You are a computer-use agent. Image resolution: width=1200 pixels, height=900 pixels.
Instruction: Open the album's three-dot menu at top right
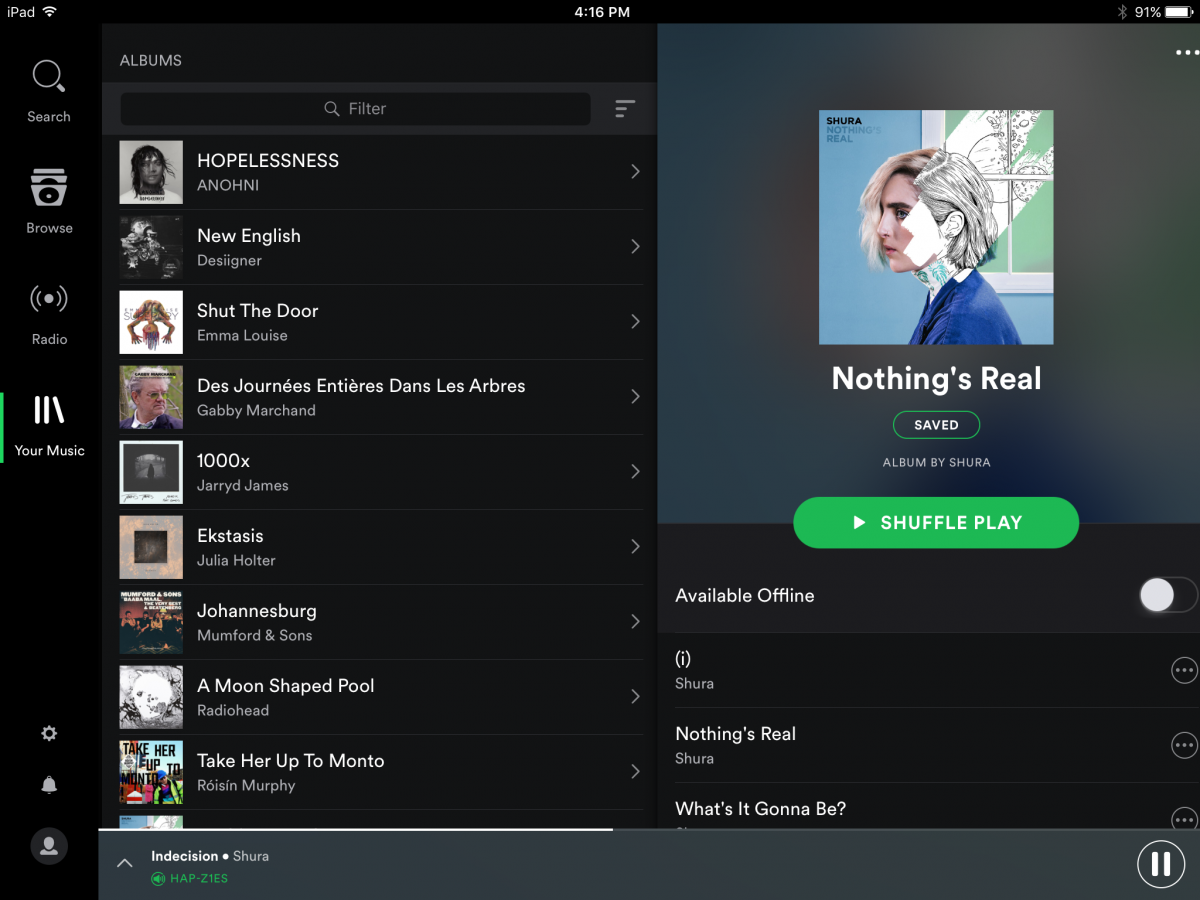click(x=1186, y=53)
